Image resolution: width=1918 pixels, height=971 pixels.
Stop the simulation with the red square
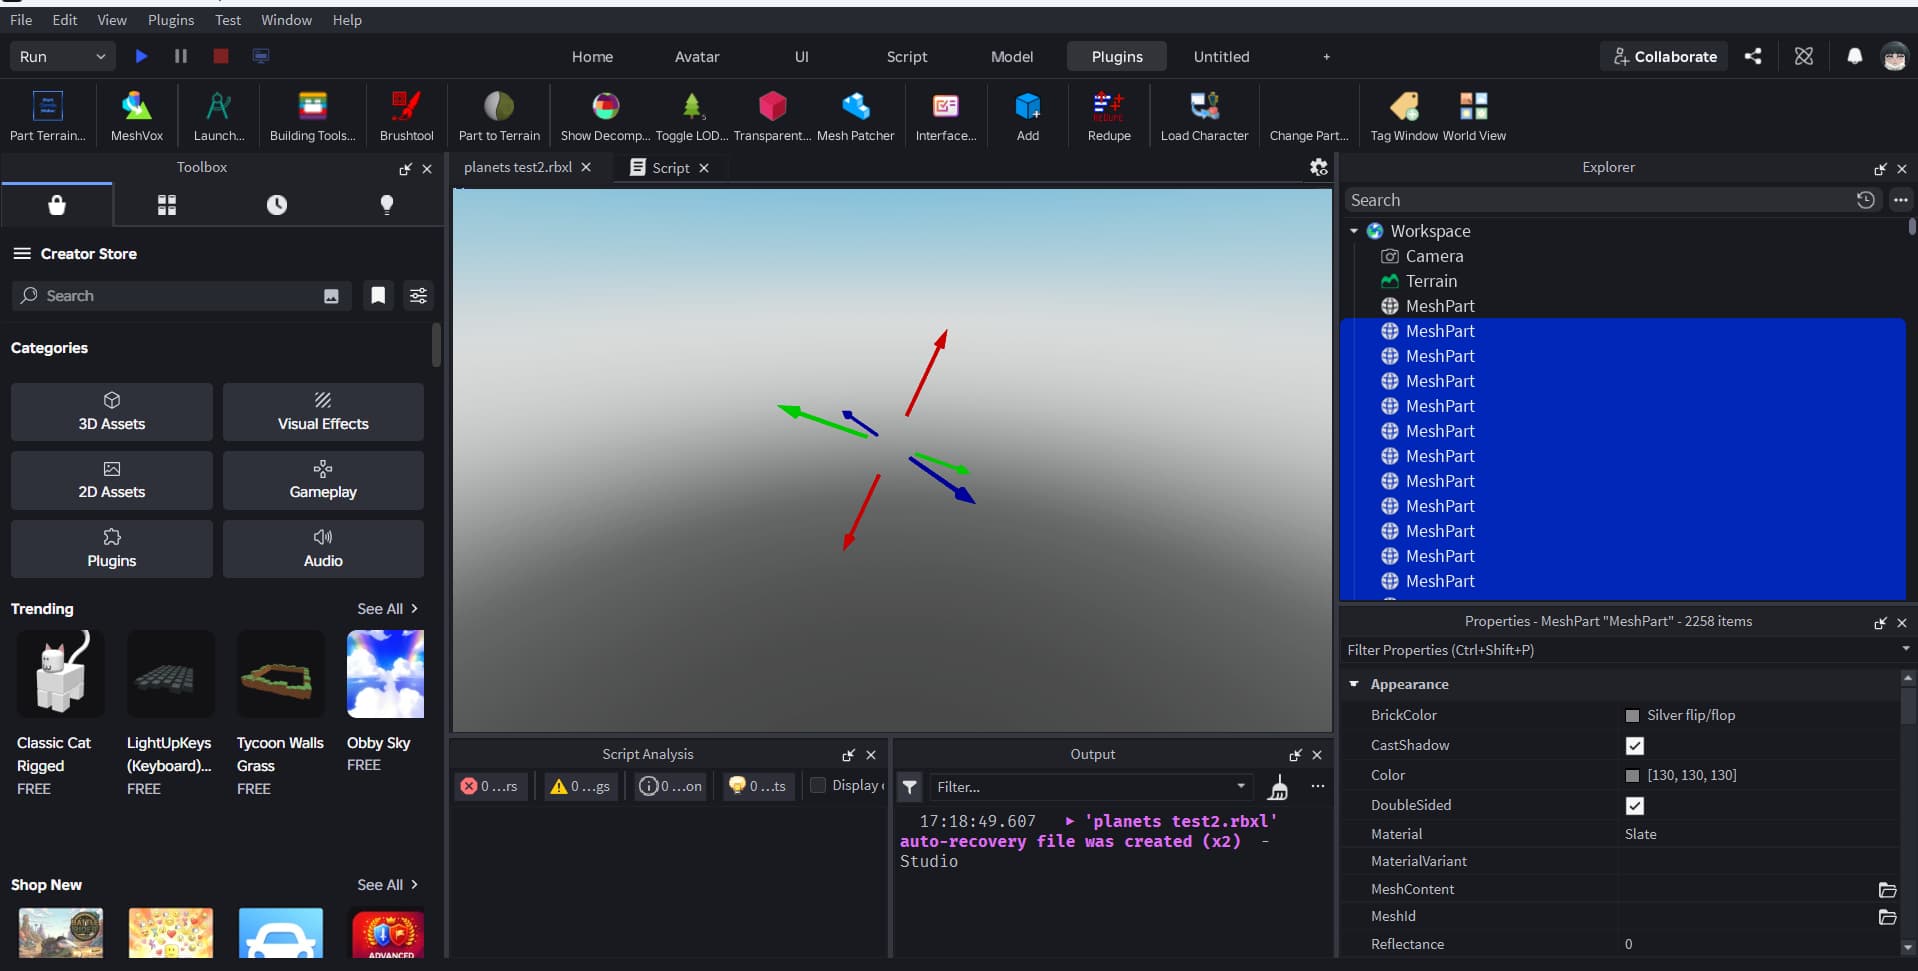[x=221, y=56]
